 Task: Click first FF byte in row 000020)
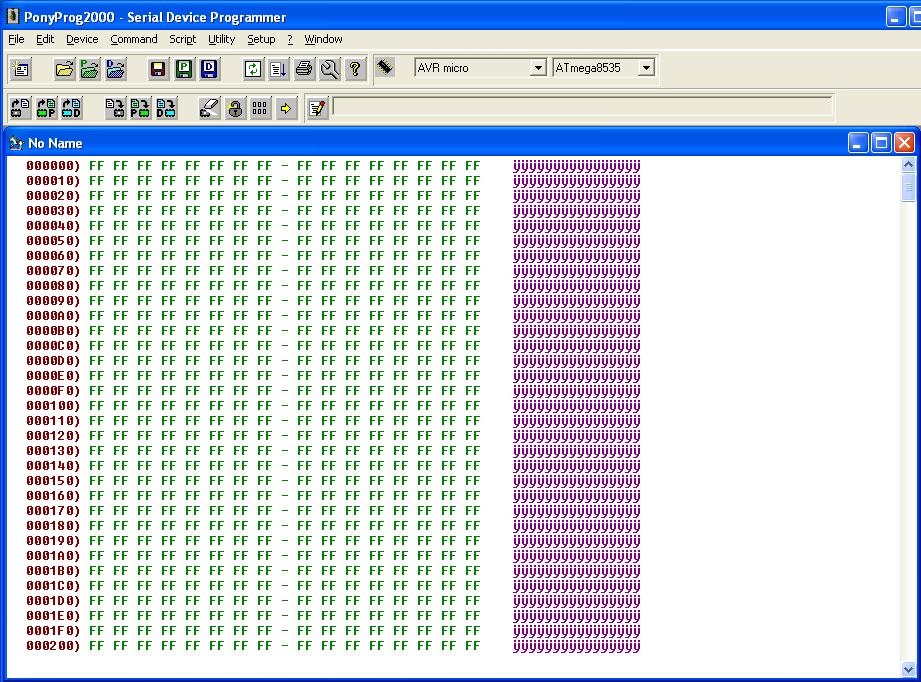tap(96, 196)
